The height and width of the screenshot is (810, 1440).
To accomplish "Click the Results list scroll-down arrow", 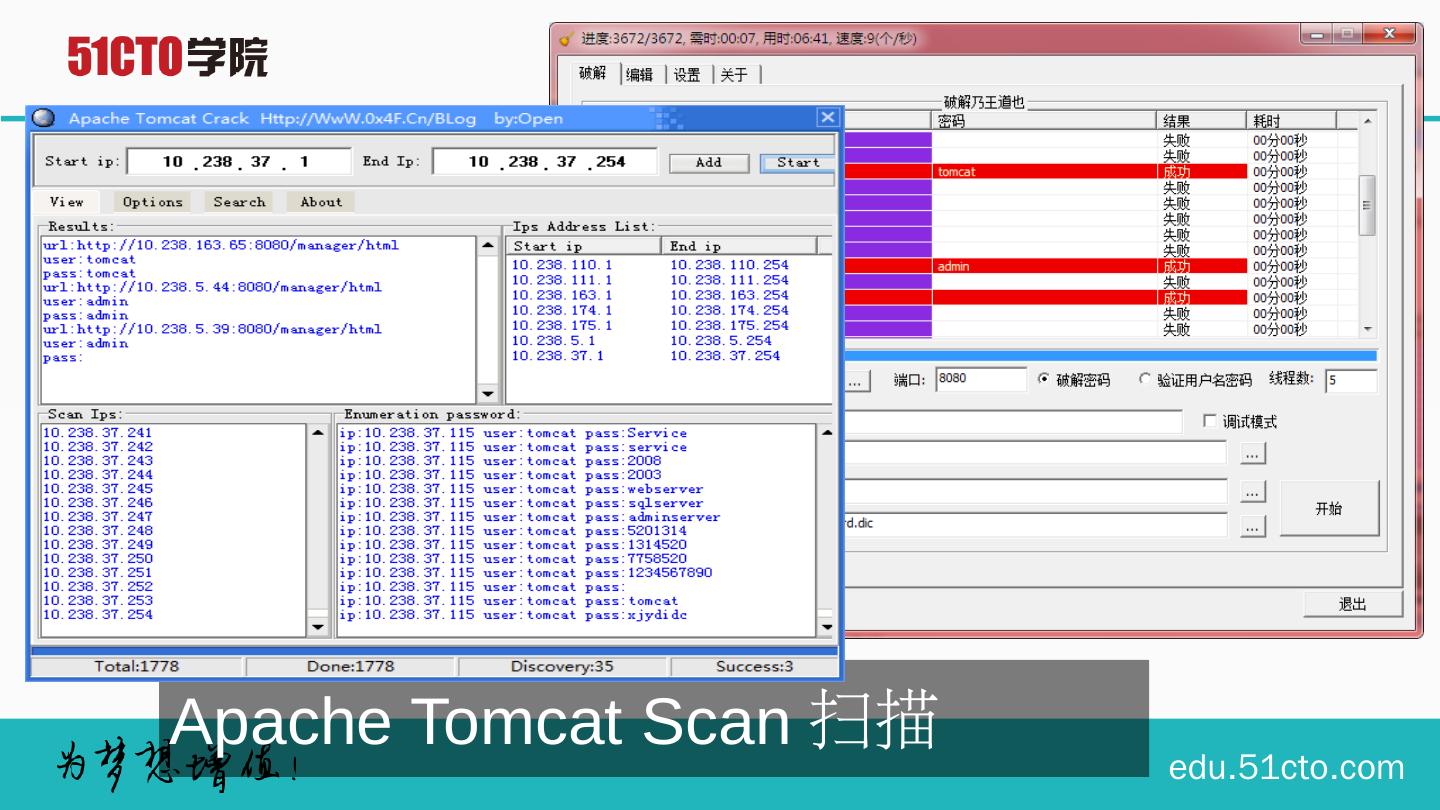I will coord(487,394).
